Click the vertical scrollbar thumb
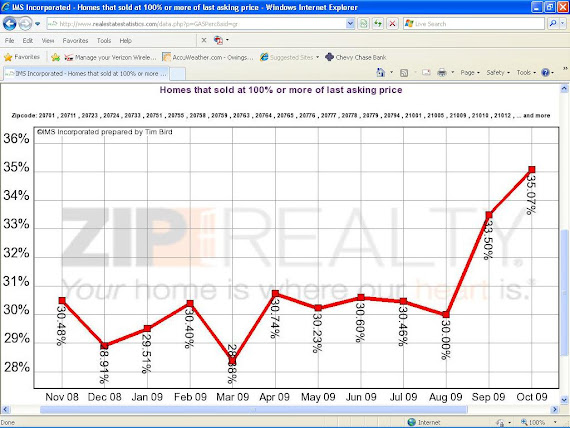 point(564,293)
